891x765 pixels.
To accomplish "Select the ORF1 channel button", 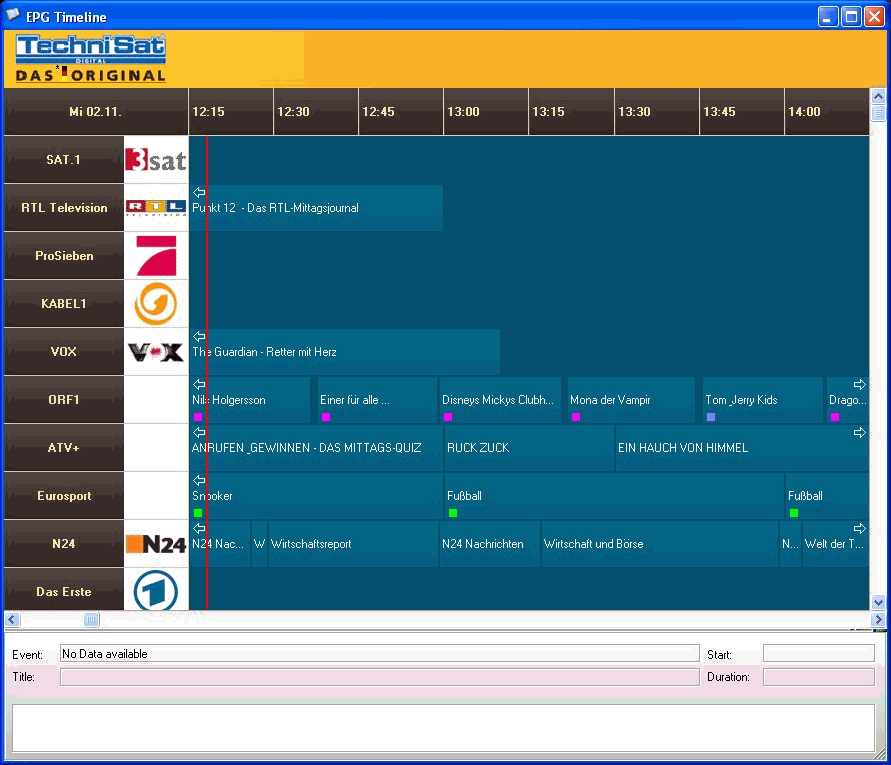I will point(64,400).
